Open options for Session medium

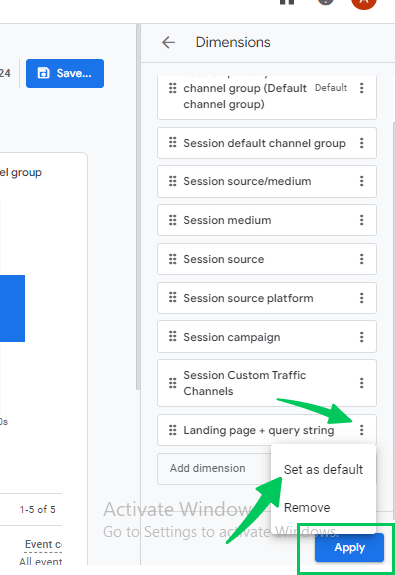point(362,220)
